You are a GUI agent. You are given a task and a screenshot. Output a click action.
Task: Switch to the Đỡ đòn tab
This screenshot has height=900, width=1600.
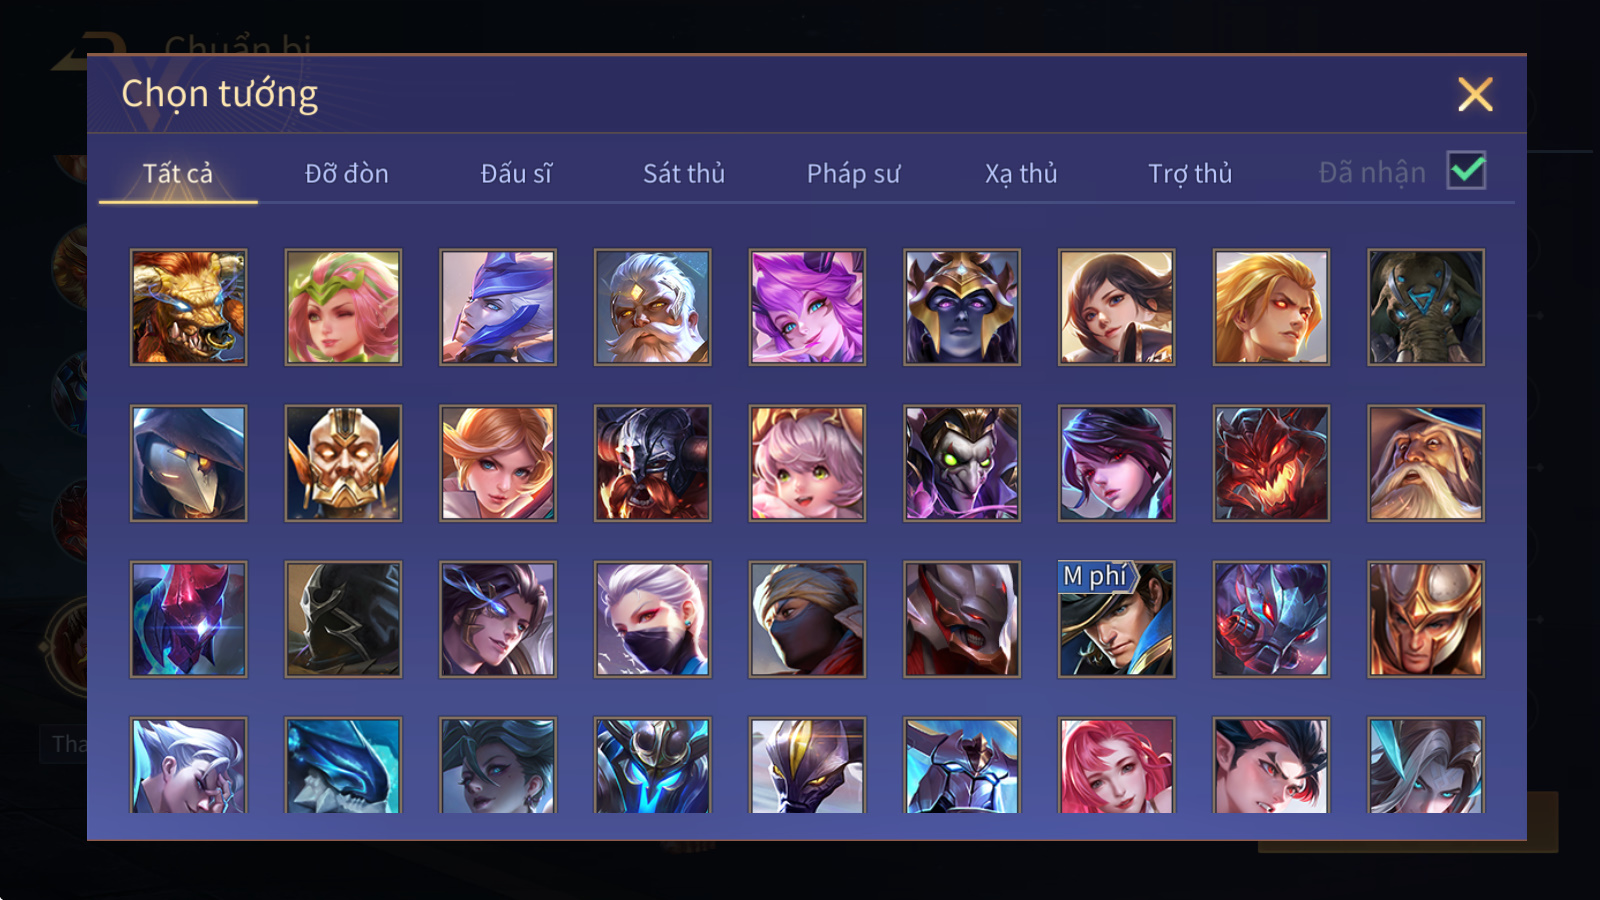pyautogui.click(x=346, y=174)
